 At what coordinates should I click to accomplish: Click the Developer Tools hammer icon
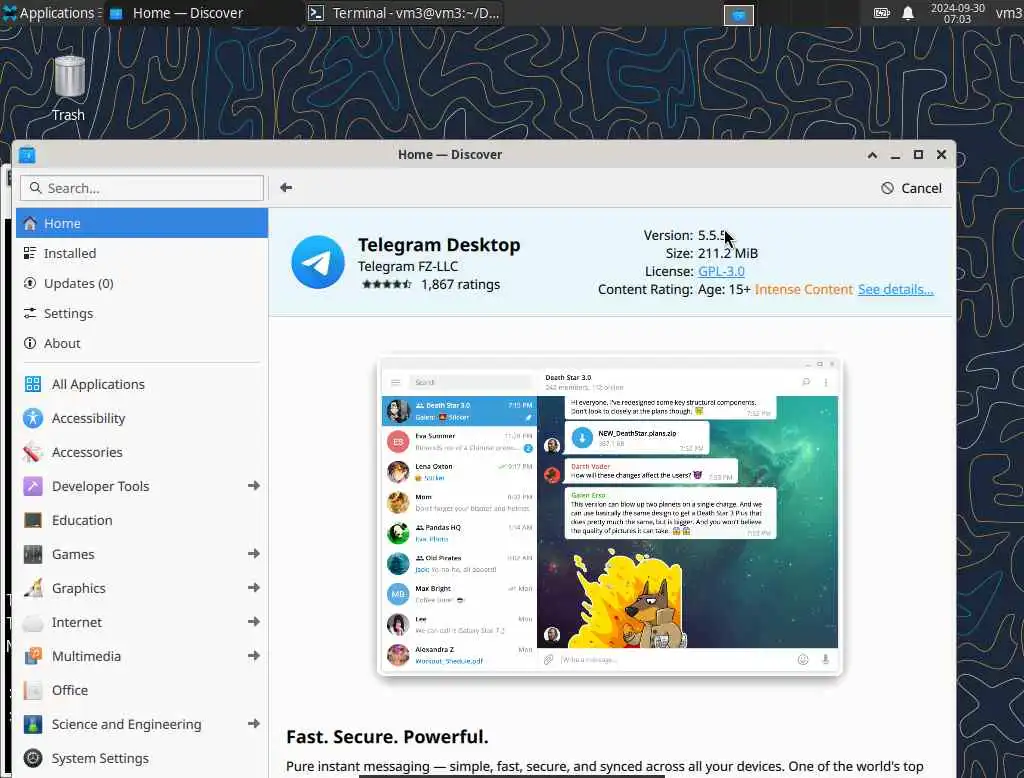coord(33,486)
